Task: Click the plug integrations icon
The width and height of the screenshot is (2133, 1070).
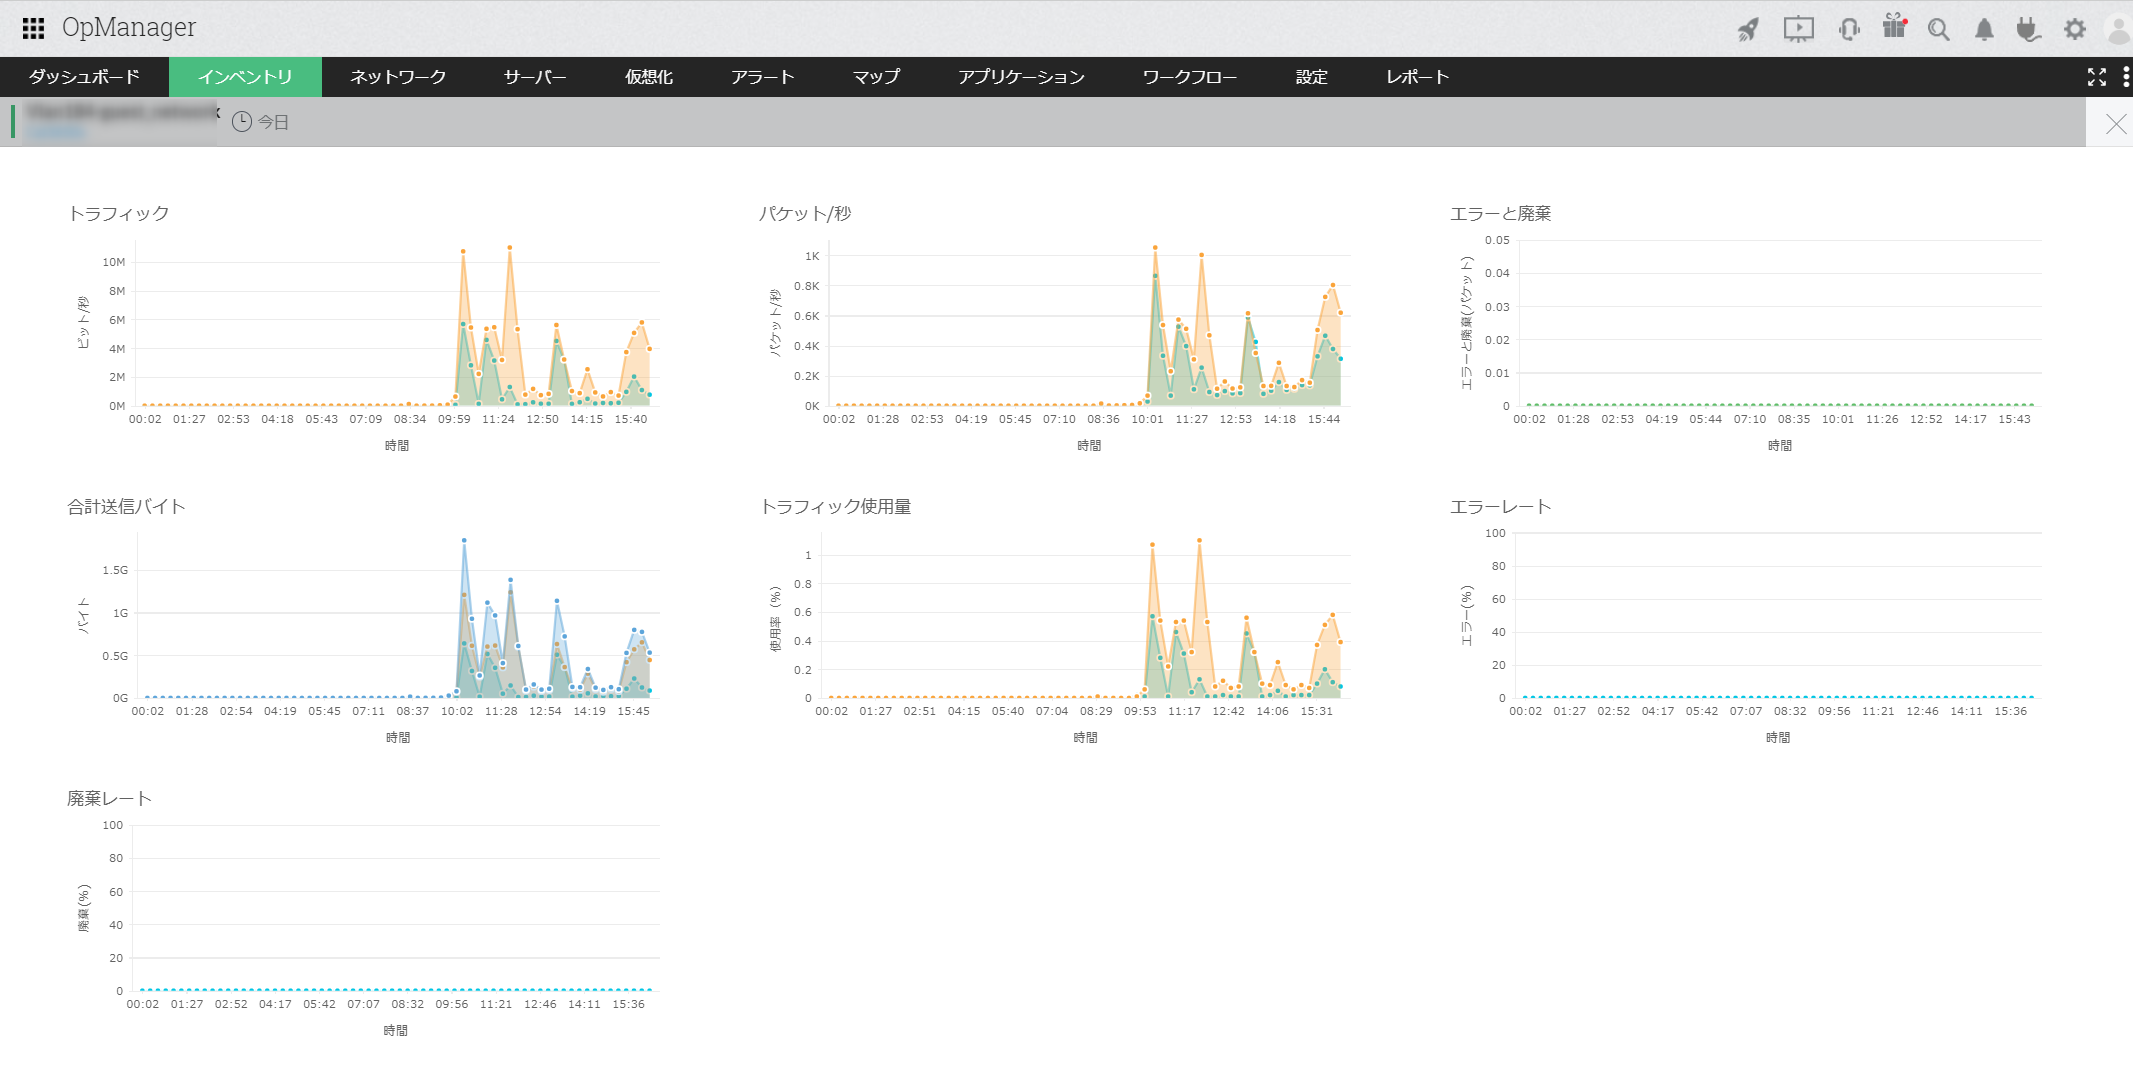Action: [x=2028, y=30]
